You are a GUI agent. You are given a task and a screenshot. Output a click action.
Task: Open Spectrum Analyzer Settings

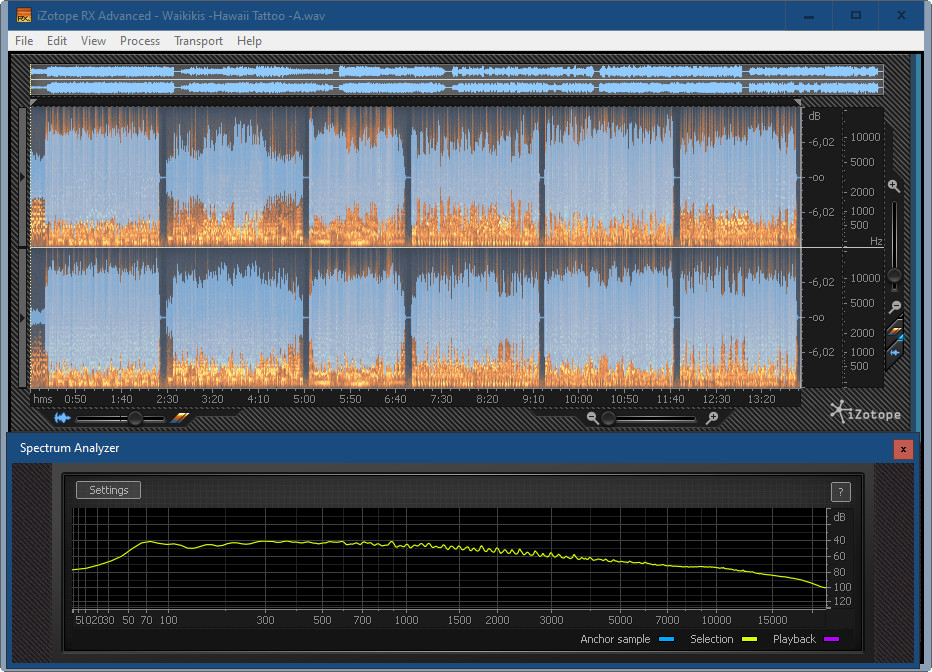108,490
